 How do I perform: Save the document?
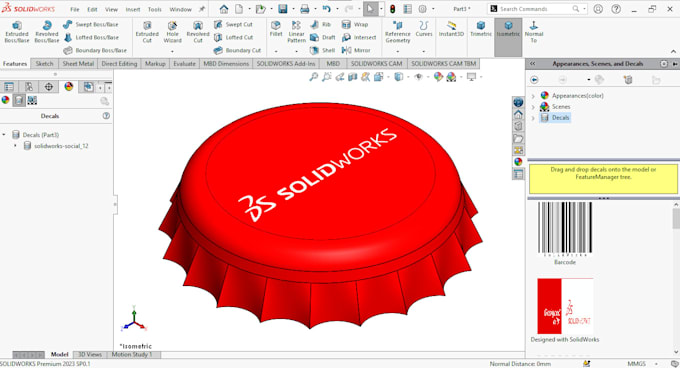283,9
